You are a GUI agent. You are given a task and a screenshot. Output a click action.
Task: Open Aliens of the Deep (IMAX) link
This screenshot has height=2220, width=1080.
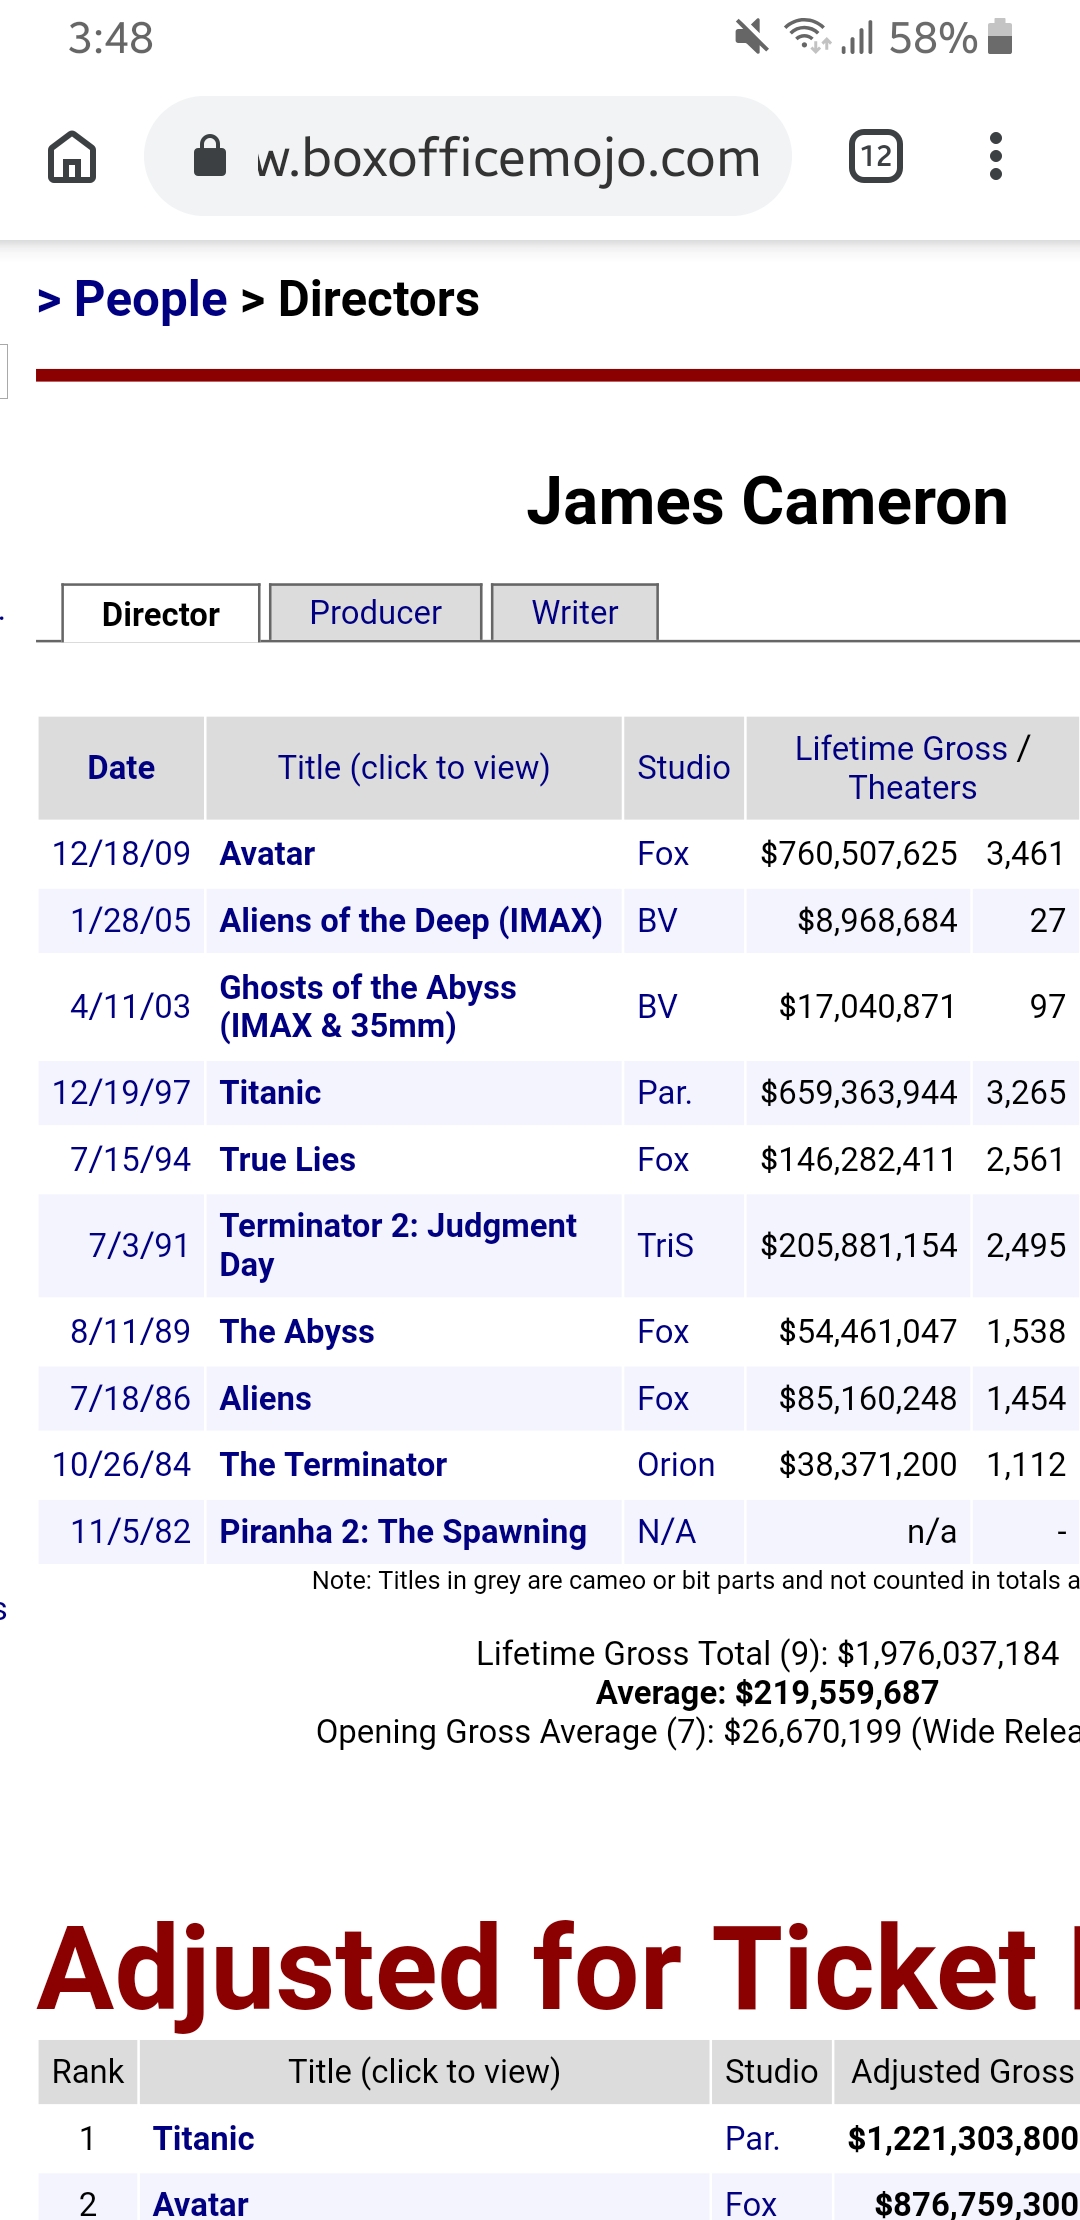411,921
